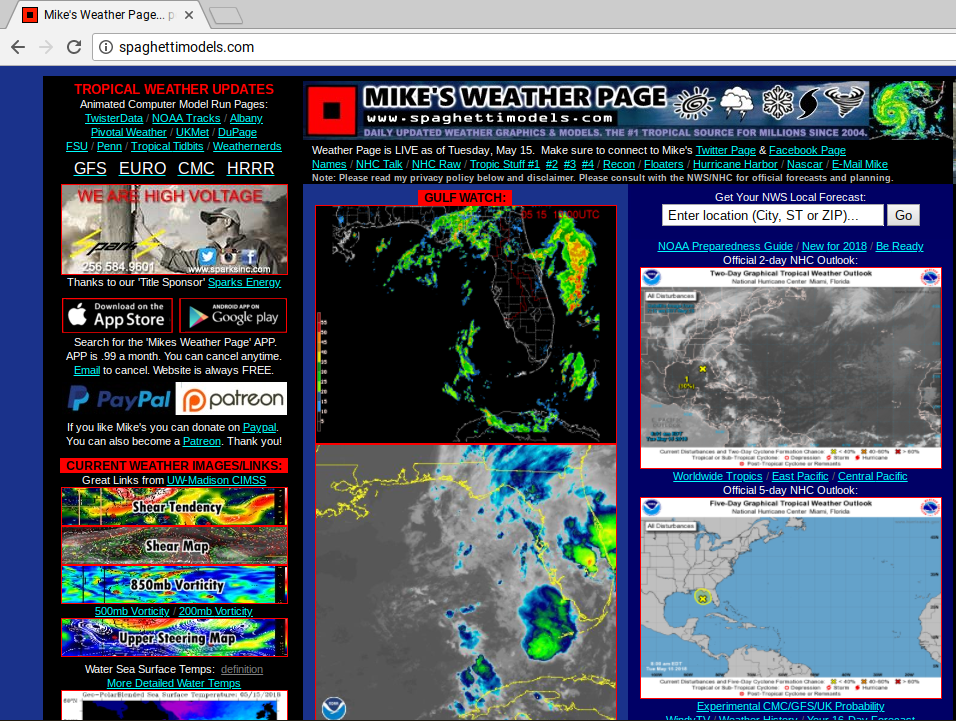Click the NWS location input field

pos(772,215)
